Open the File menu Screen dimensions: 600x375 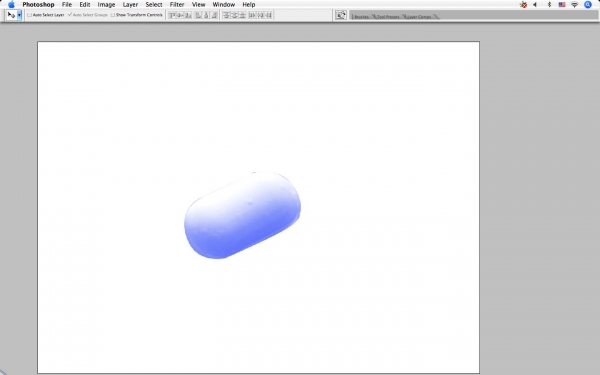click(67, 5)
